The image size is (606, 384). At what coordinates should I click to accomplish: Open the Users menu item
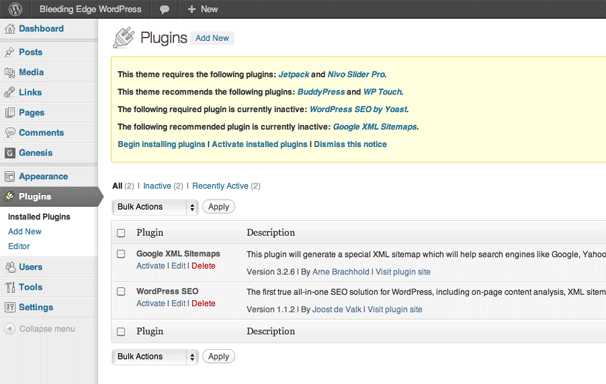(x=31, y=267)
